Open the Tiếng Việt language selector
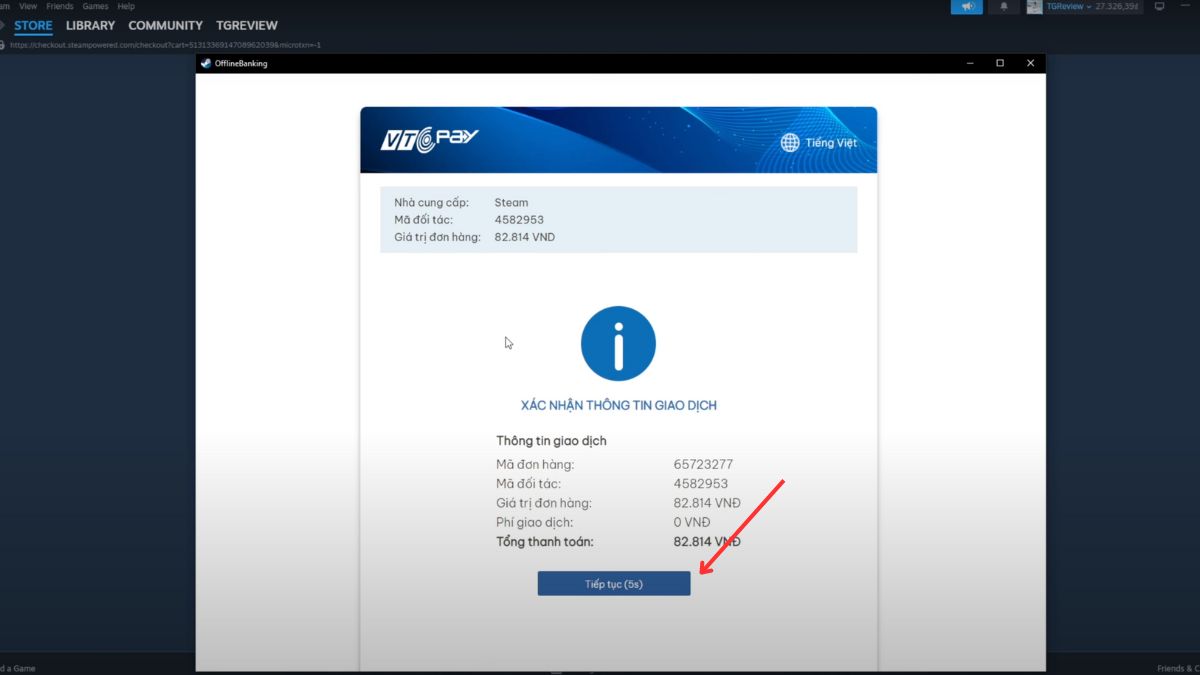 click(830, 143)
